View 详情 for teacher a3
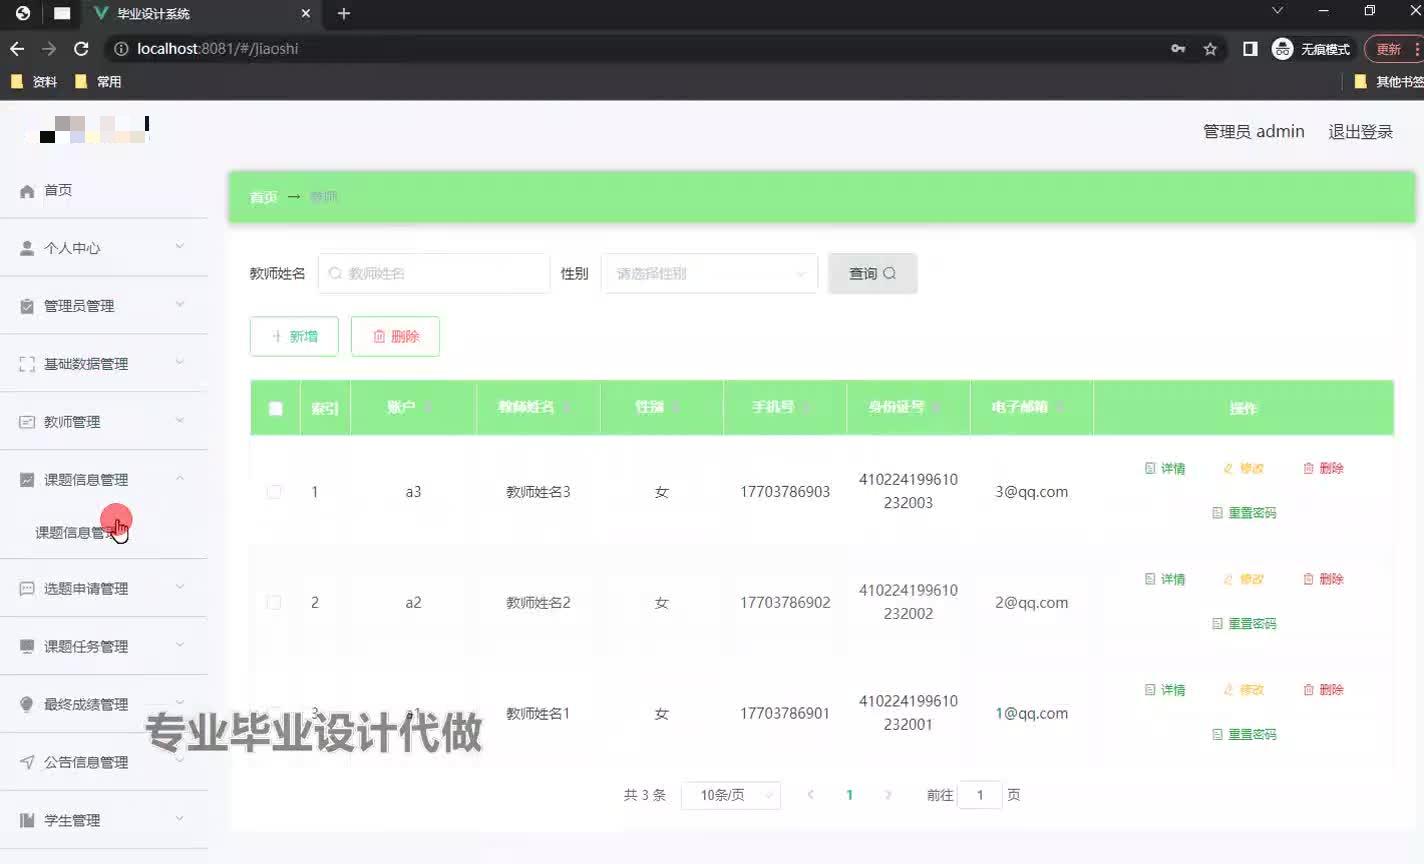 [x=1165, y=468]
